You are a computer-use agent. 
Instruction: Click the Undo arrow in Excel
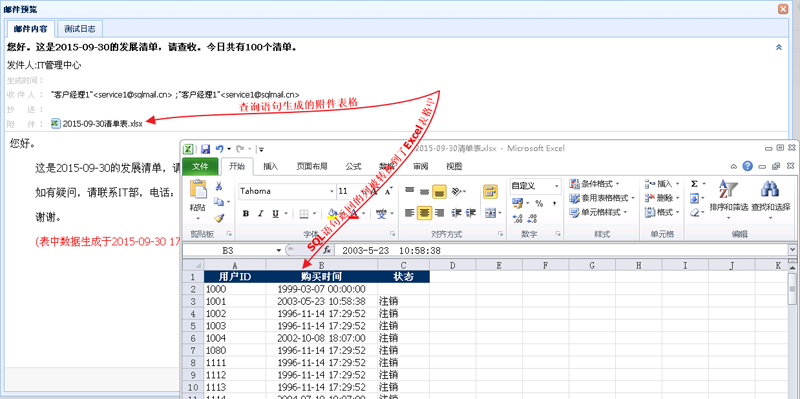[x=220, y=149]
